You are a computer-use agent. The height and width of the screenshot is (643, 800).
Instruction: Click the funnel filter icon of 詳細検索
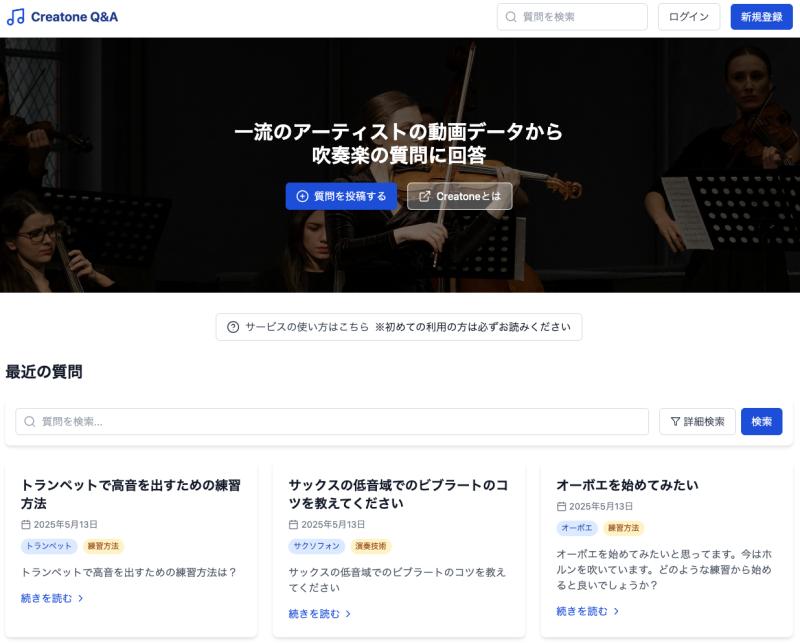675,422
